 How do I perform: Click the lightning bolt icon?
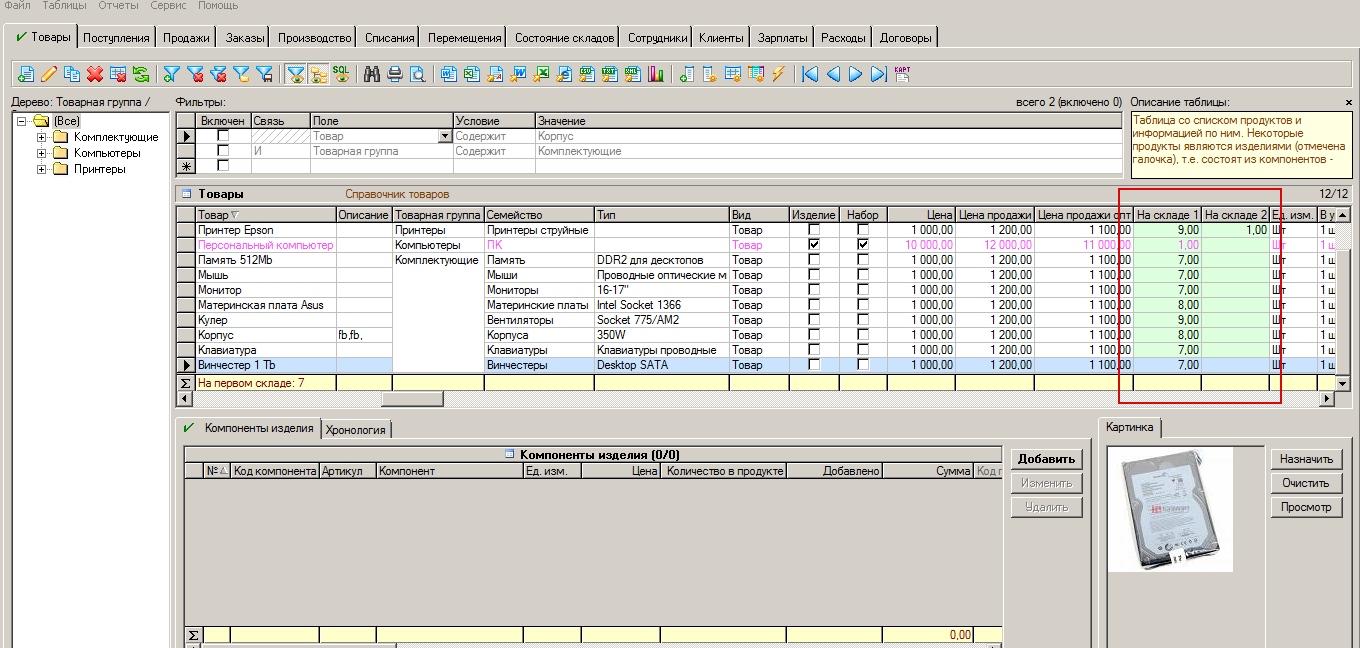coord(778,74)
